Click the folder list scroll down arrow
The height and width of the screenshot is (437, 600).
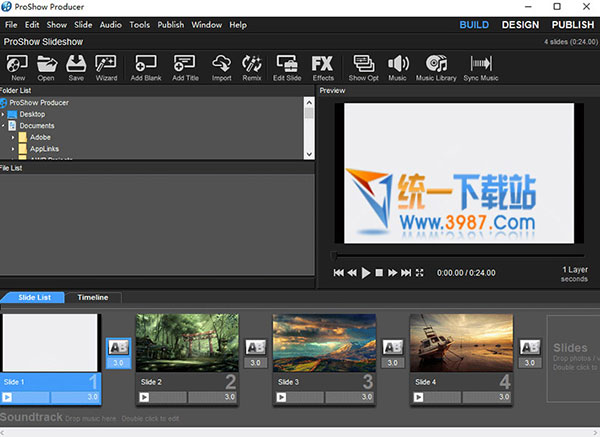pyautogui.click(x=309, y=154)
